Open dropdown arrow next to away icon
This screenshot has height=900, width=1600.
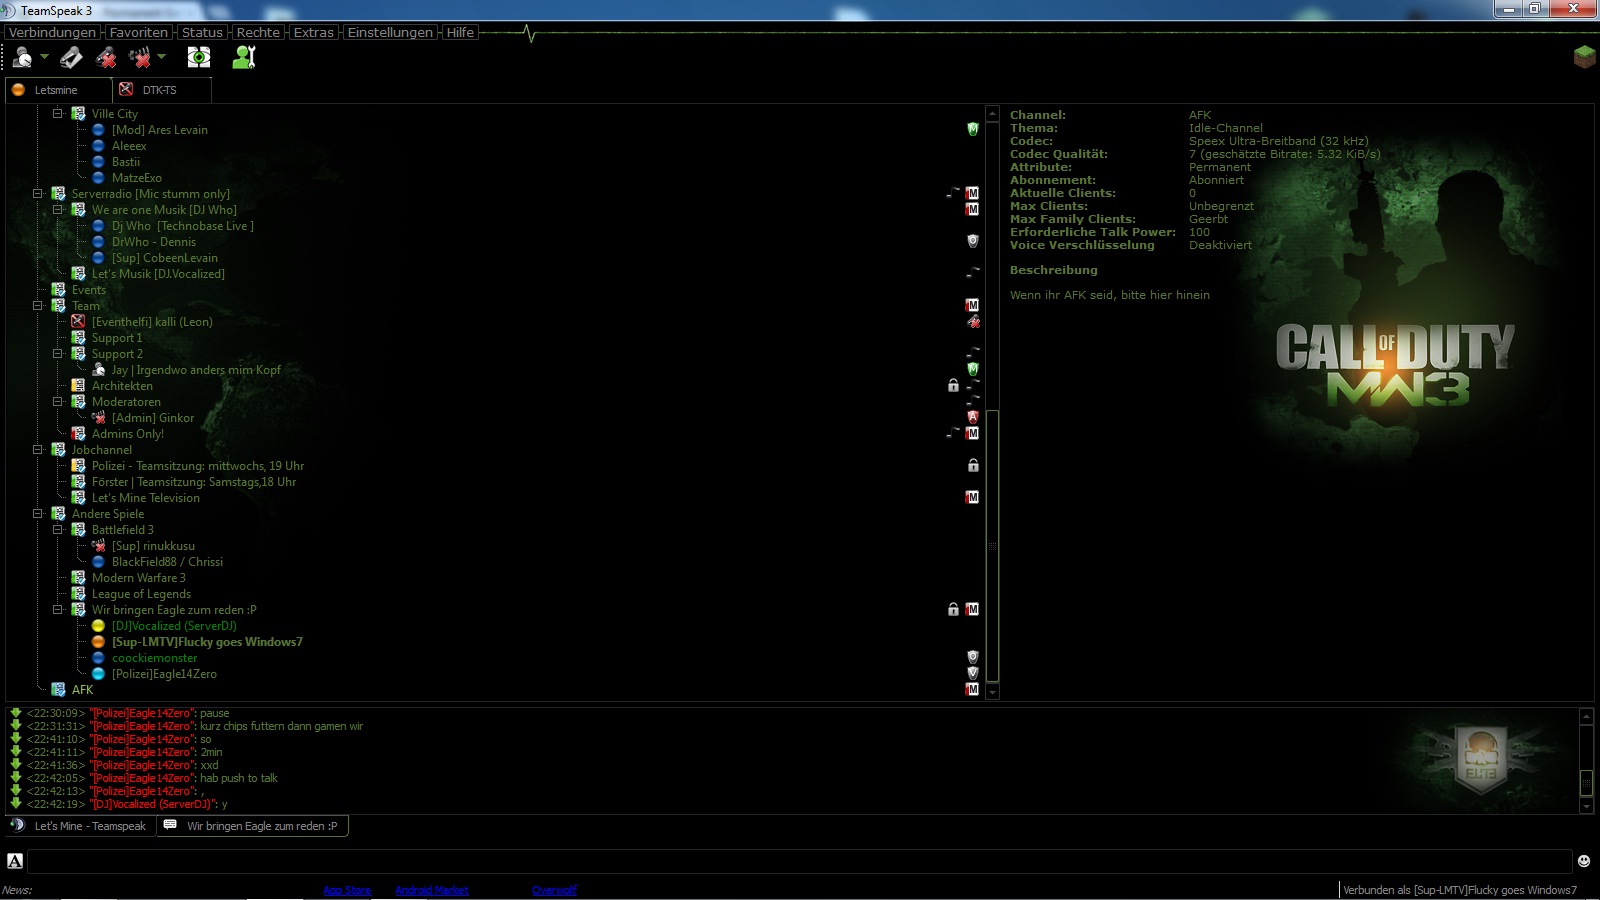tap(44, 58)
